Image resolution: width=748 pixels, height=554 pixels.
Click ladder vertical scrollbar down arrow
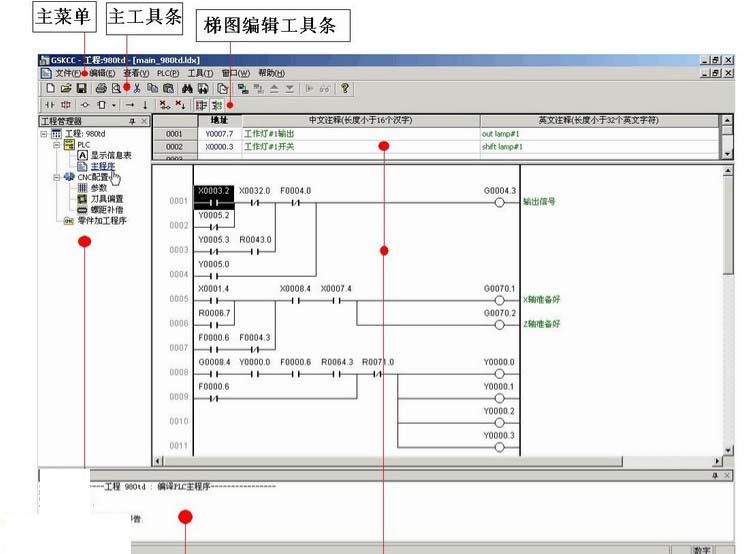(728, 450)
